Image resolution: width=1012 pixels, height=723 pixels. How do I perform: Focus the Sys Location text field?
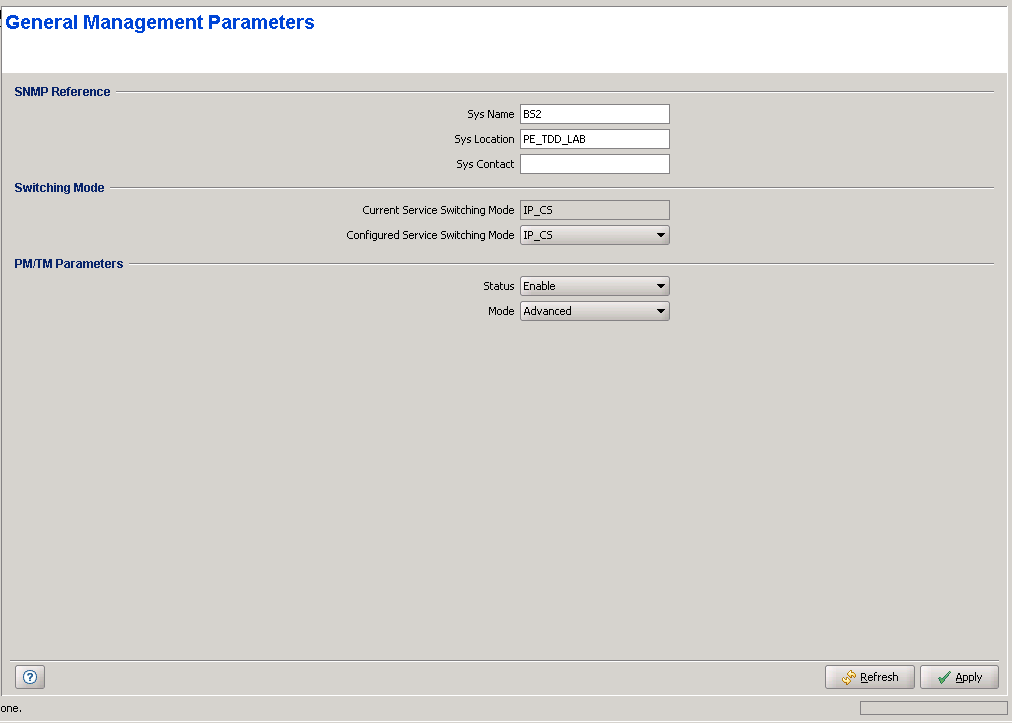point(594,139)
